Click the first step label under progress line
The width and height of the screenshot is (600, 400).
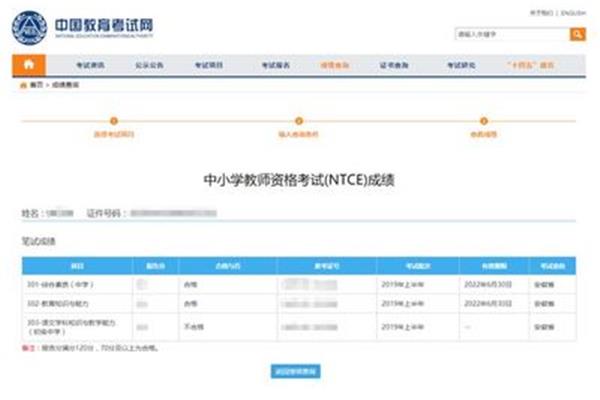(114, 134)
